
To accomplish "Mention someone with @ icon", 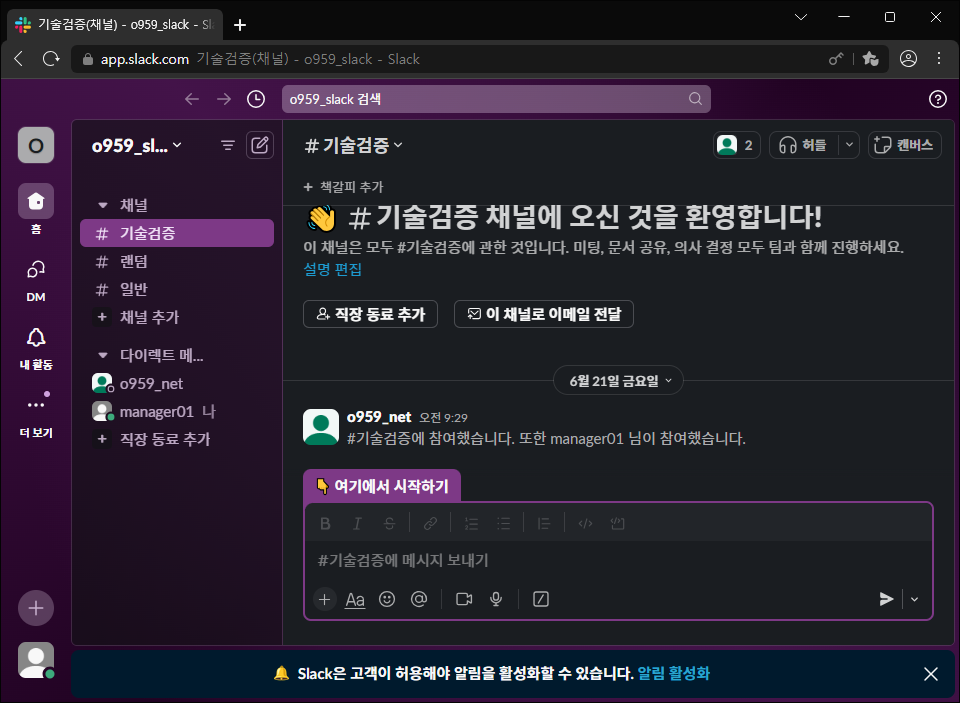I will click(419, 599).
